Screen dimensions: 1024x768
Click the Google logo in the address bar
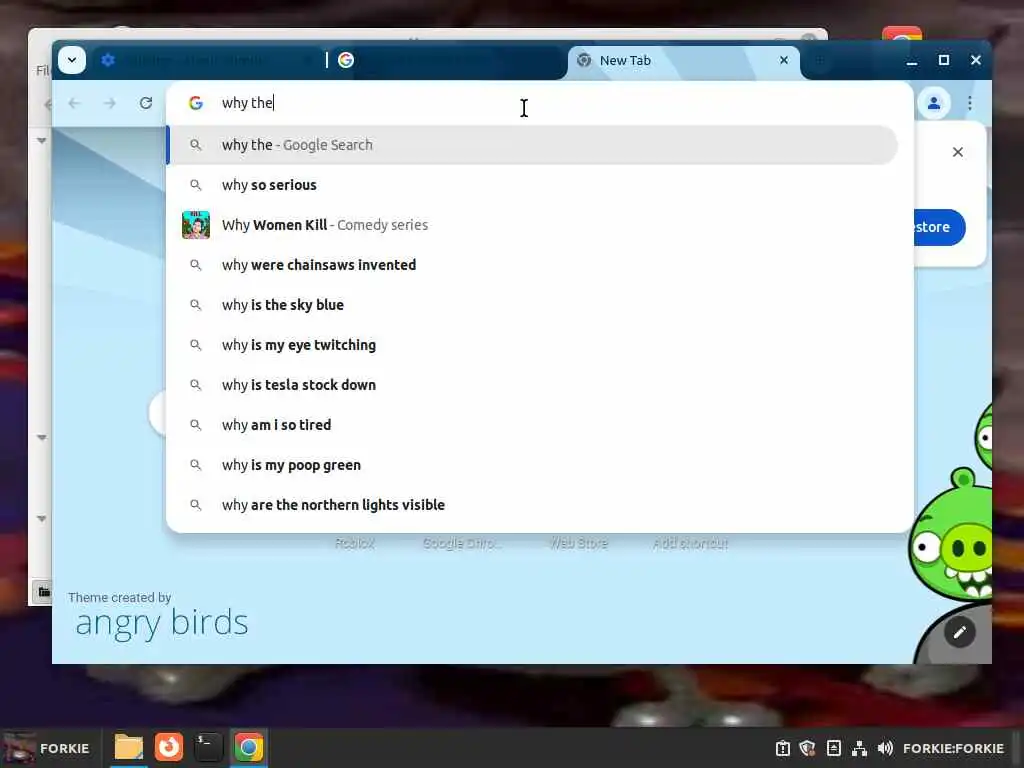(x=195, y=103)
